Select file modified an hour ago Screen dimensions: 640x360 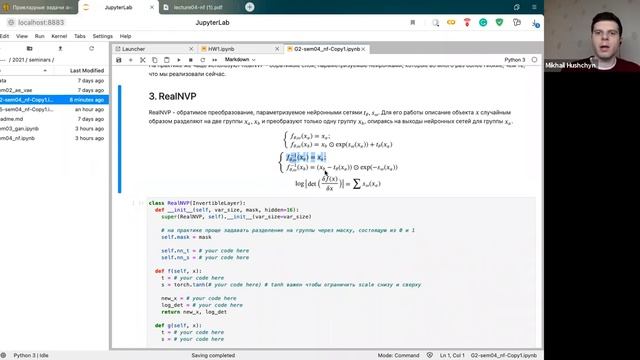(x=54, y=109)
